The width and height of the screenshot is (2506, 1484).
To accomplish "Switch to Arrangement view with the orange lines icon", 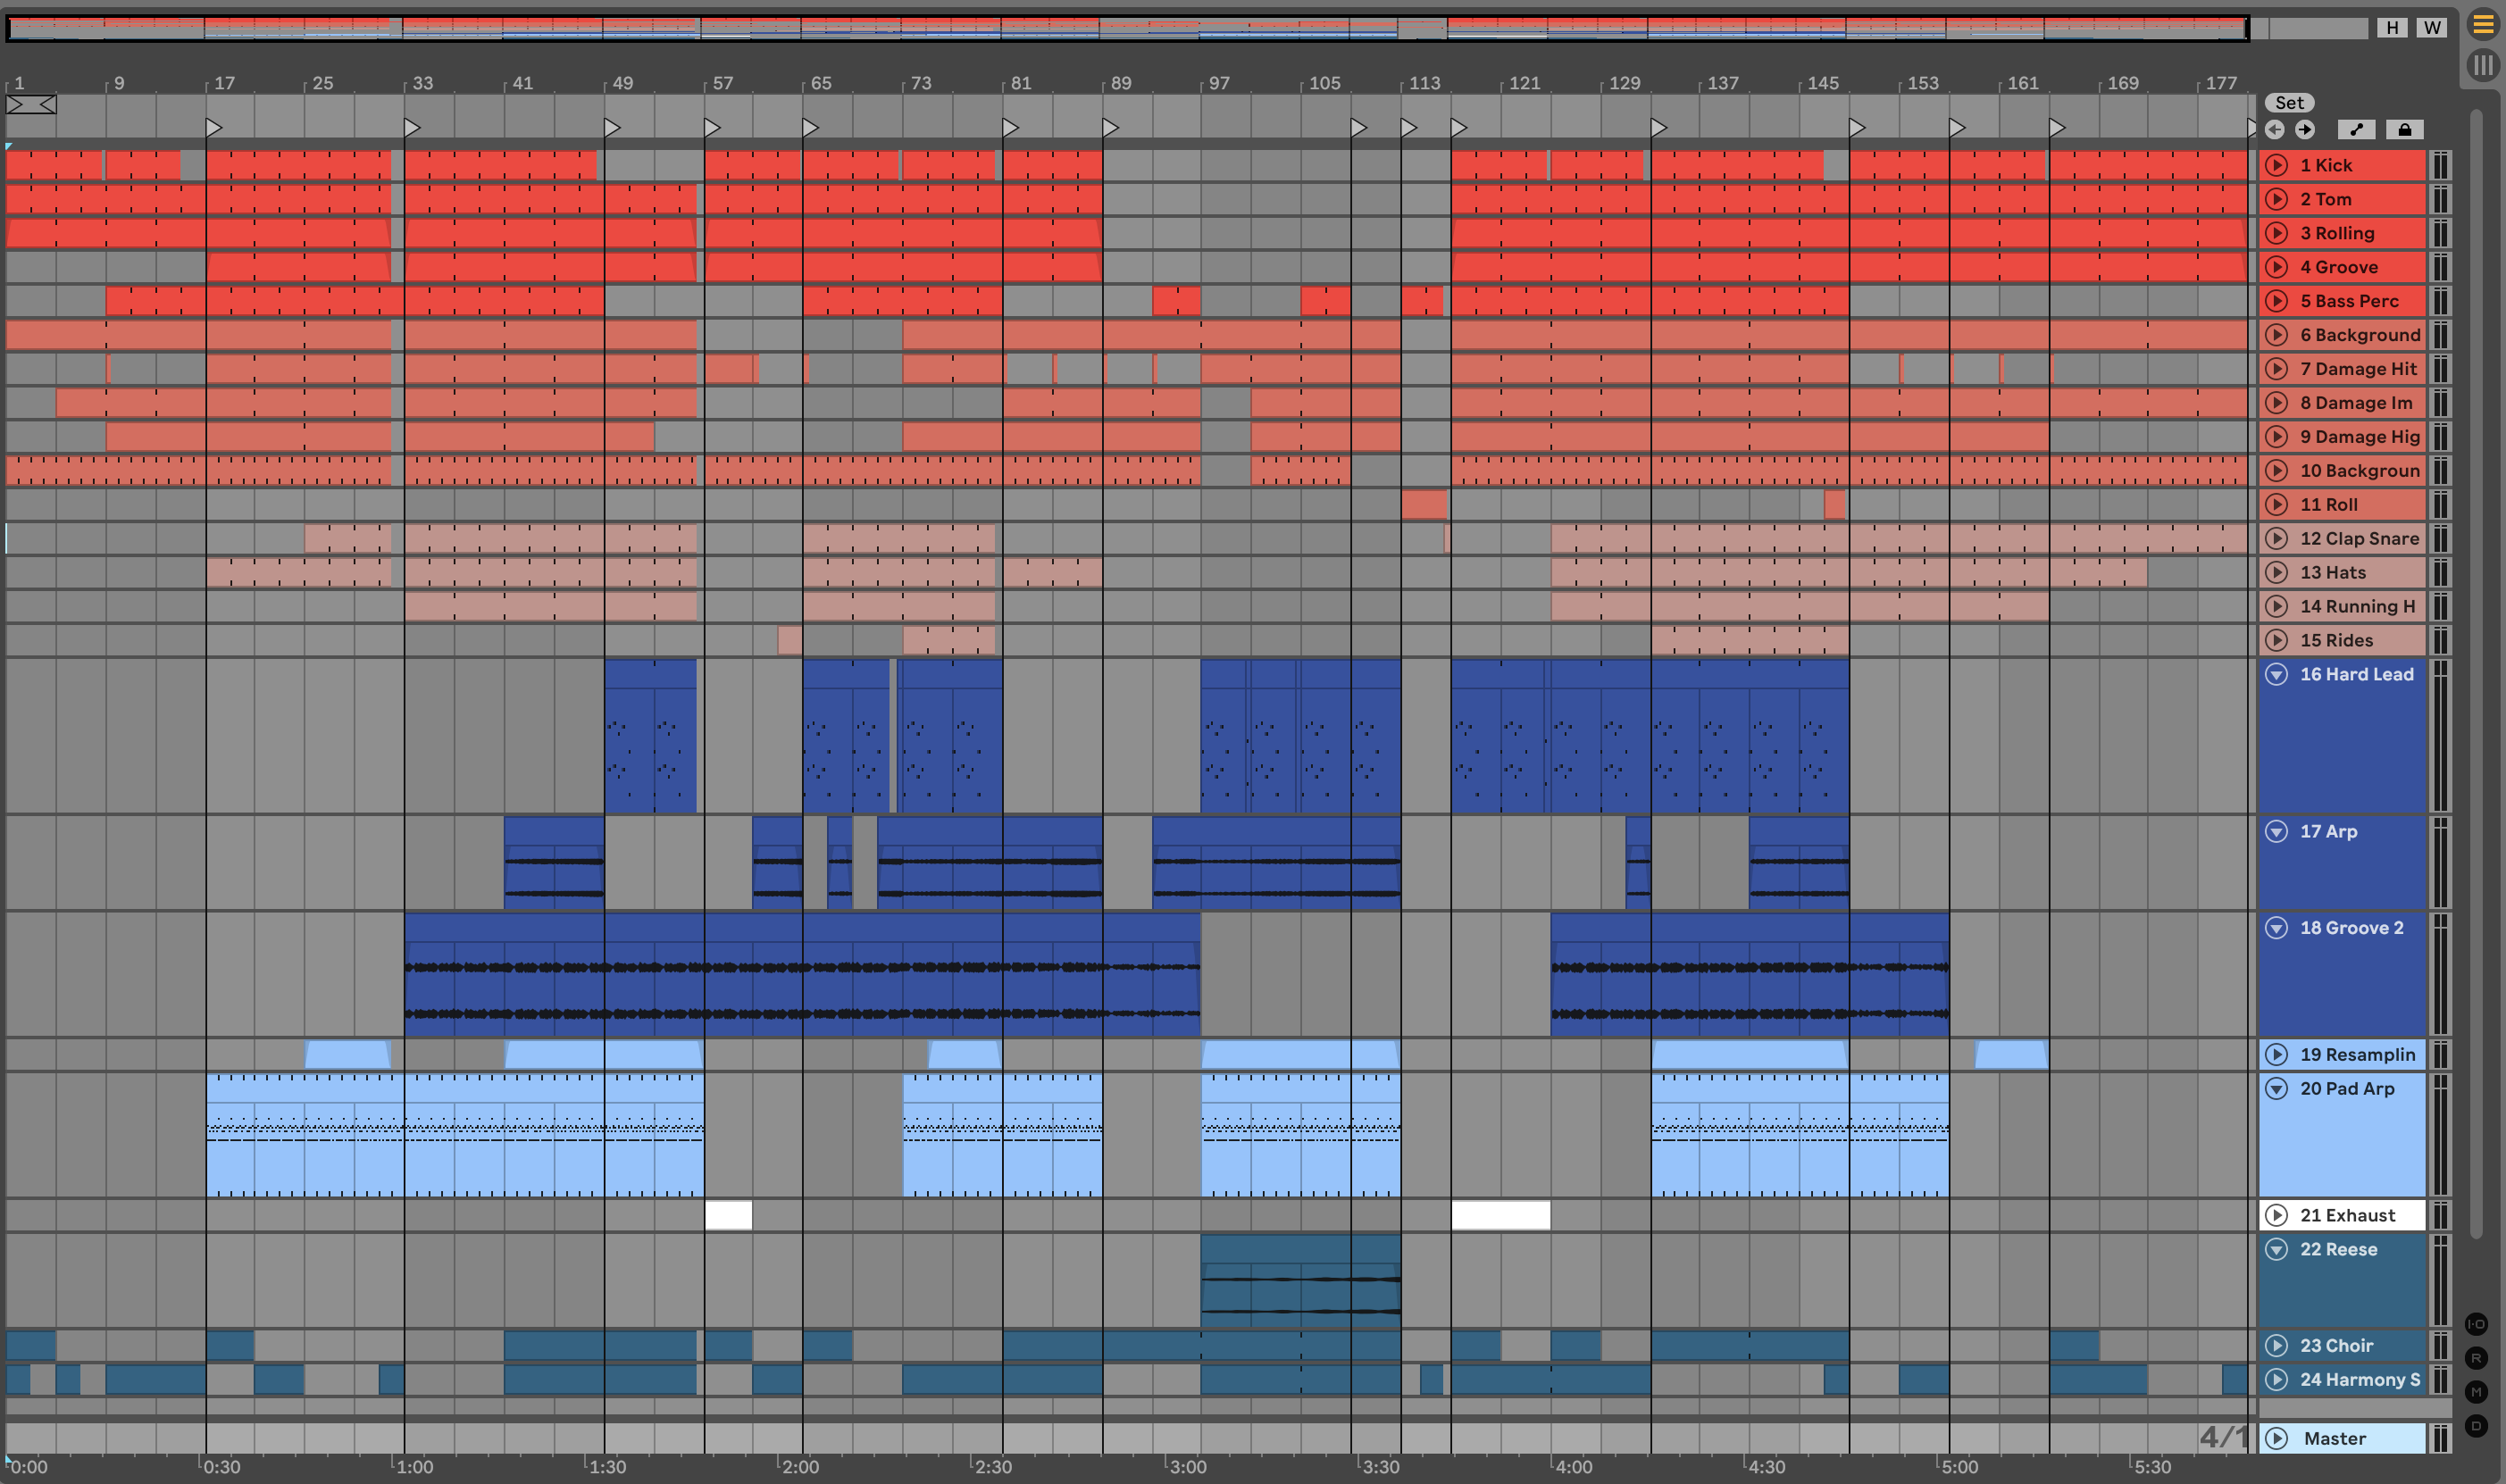I will [2483, 25].
